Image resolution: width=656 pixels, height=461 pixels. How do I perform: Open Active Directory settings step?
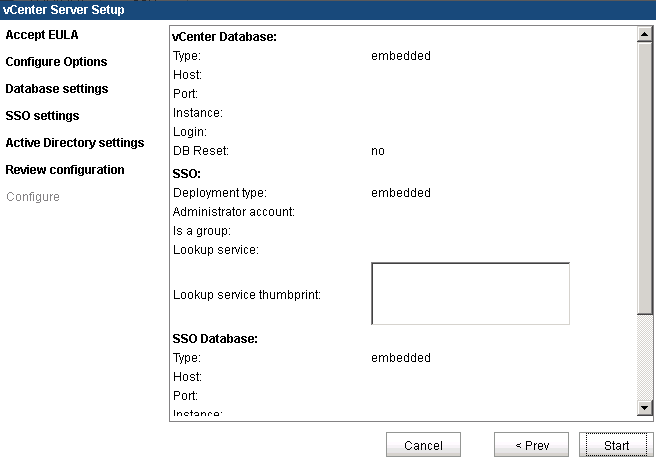tap(75, 143)
